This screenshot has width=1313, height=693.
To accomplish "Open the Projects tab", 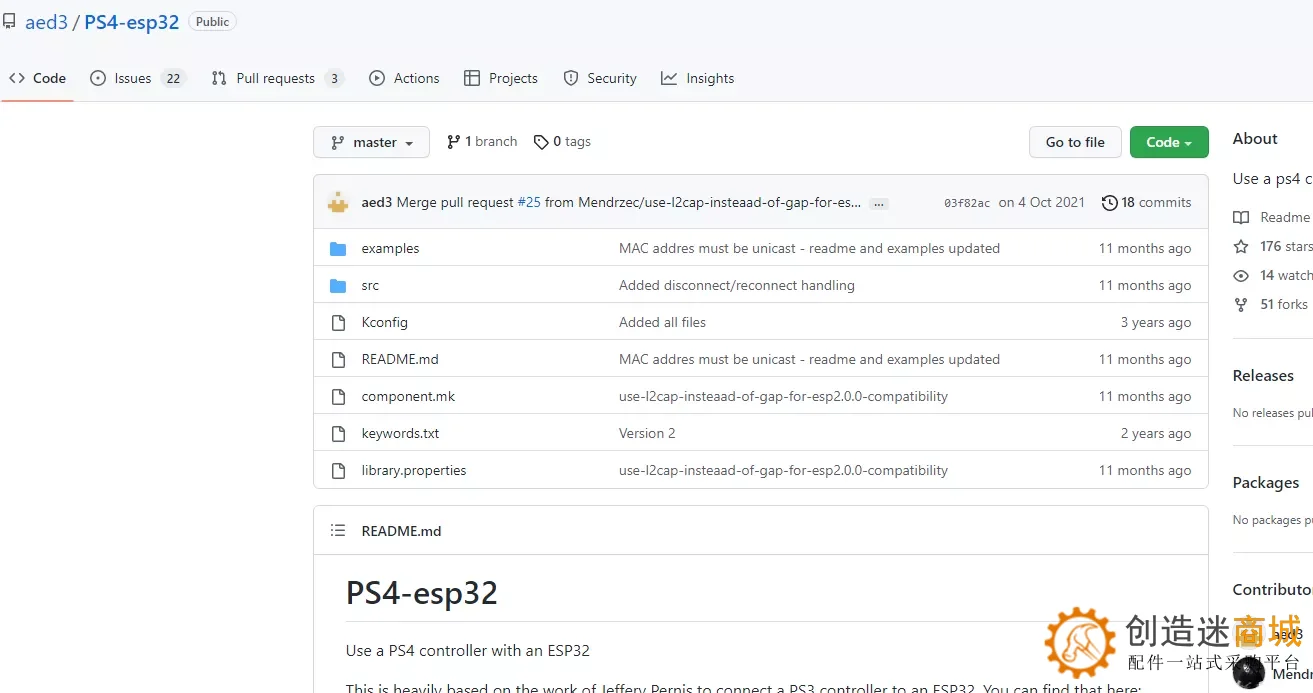I will pos(501,78).
